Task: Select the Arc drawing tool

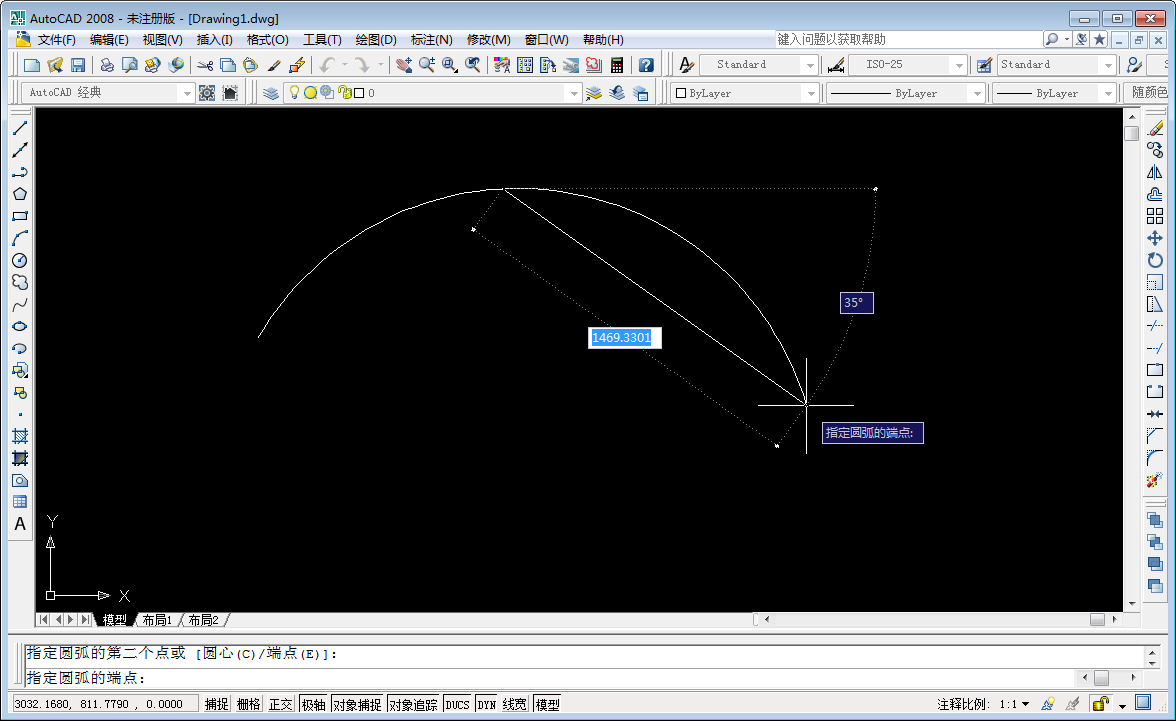Action: coord(19,239)
